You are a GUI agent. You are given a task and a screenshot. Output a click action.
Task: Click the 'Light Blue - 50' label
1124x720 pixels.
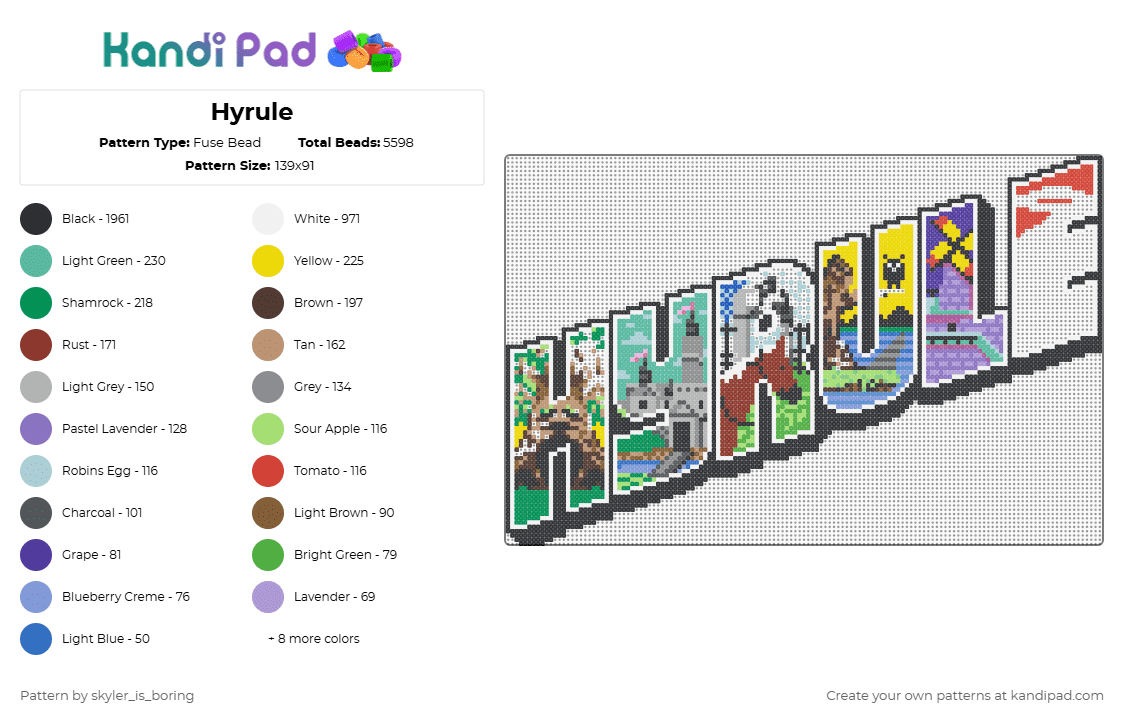pyautogui.click(x=105, y=639)
